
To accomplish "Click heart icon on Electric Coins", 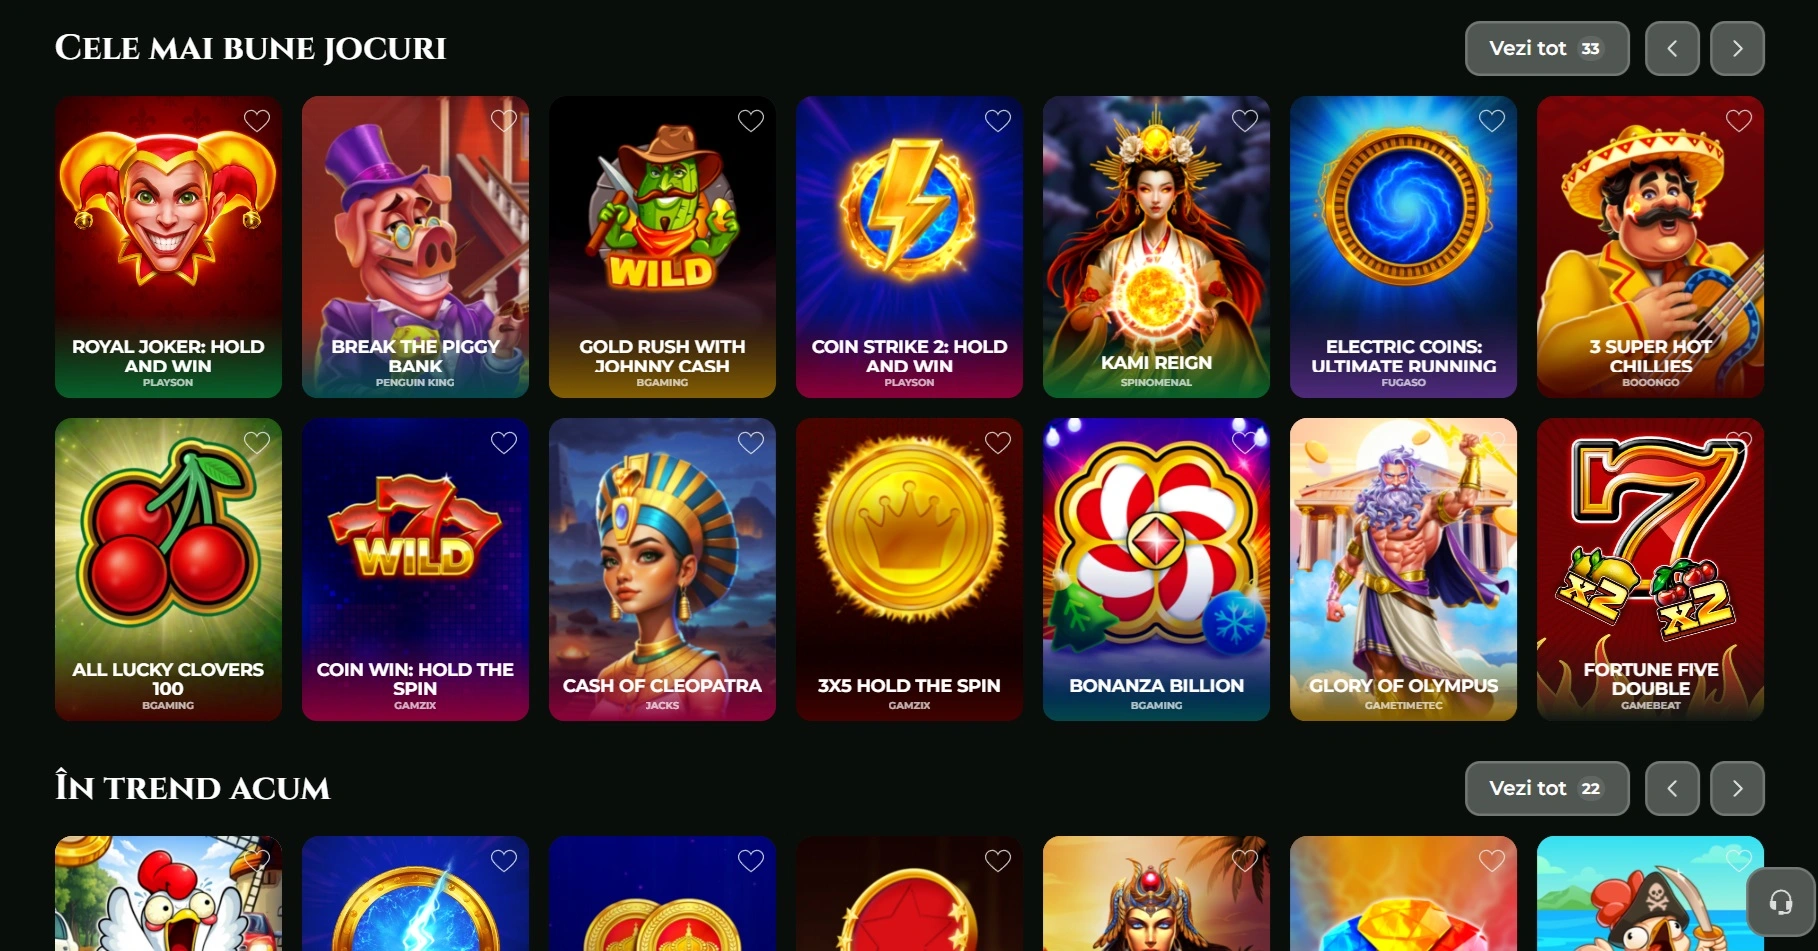I will pos(1492,121).
